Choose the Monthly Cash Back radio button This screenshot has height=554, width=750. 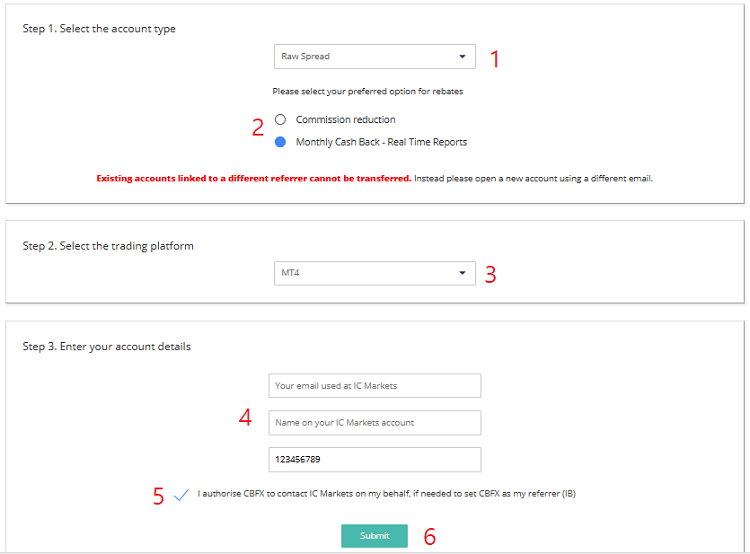tap(281, 142)
